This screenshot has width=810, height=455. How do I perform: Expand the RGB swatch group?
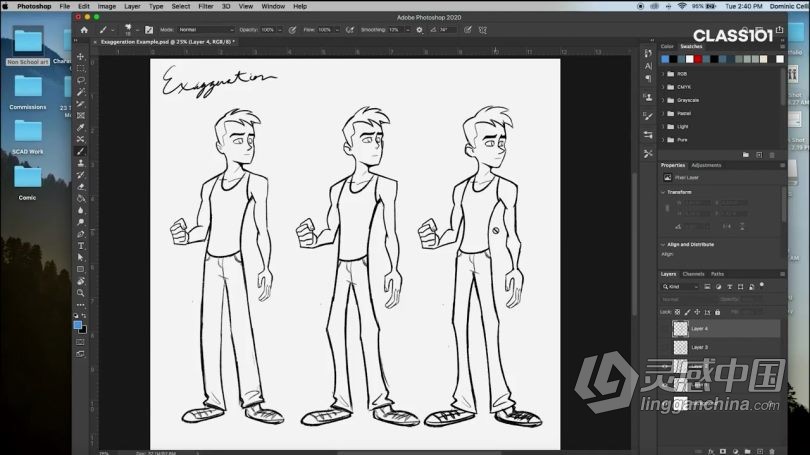pyautogui.click(x=663, y=74)
